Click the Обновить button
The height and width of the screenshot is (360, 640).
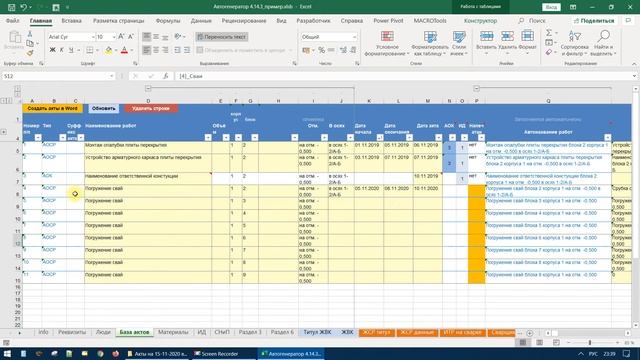coord(104,108)
